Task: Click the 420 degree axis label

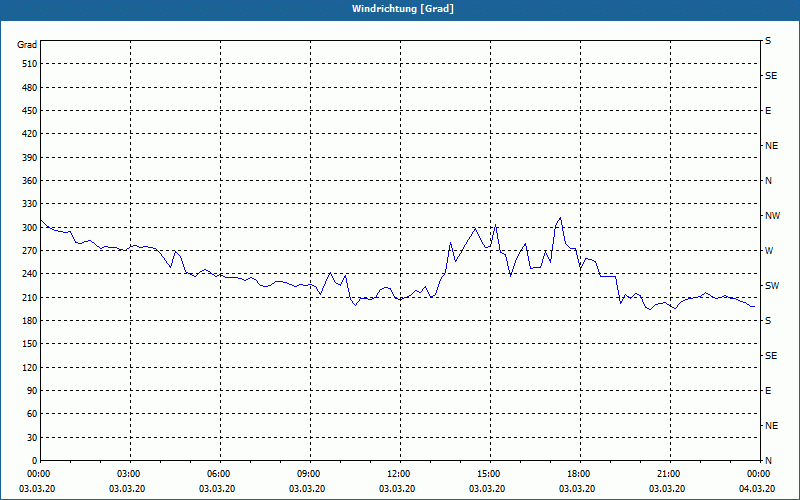Action: (30, 134)
